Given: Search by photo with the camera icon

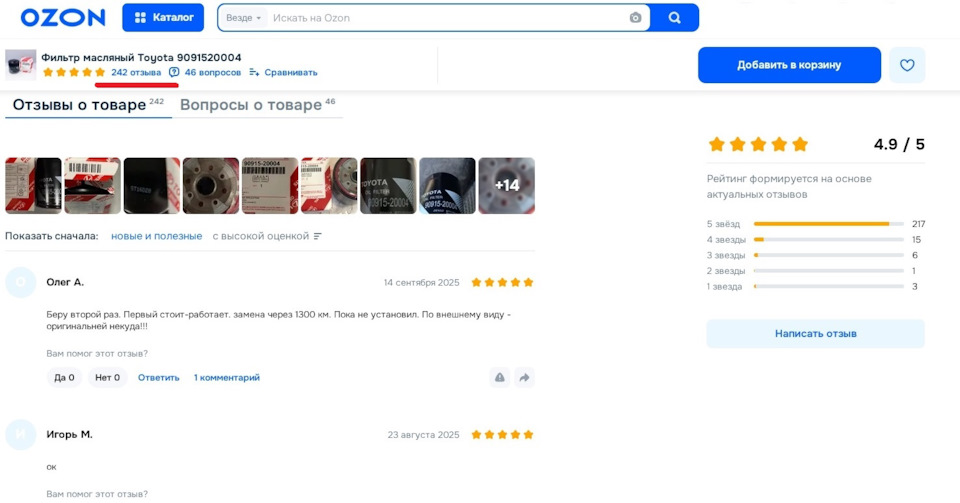Looking at the screenshot, I should click(635, 18).
